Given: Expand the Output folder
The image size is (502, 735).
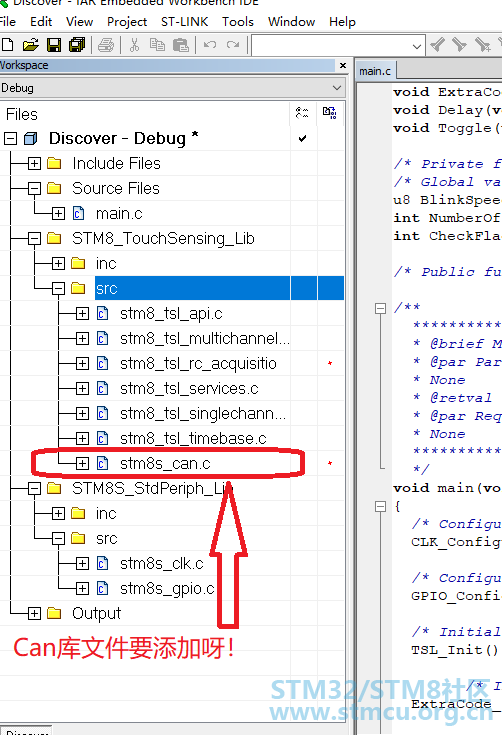Looking at the screenshot, I should tap(34, 613).
